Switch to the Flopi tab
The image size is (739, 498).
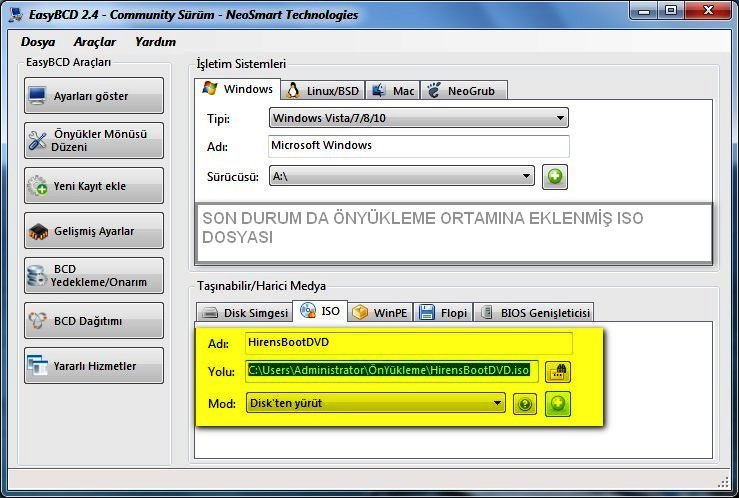[443, 312]
